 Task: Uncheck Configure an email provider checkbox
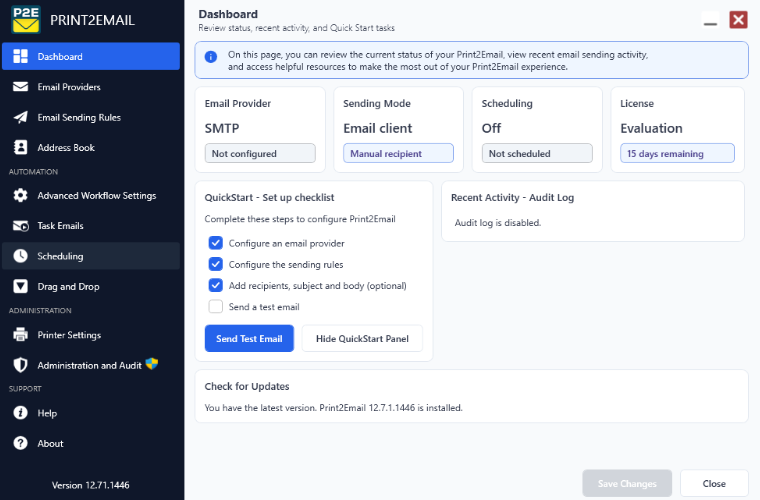[x=216, y=243]
